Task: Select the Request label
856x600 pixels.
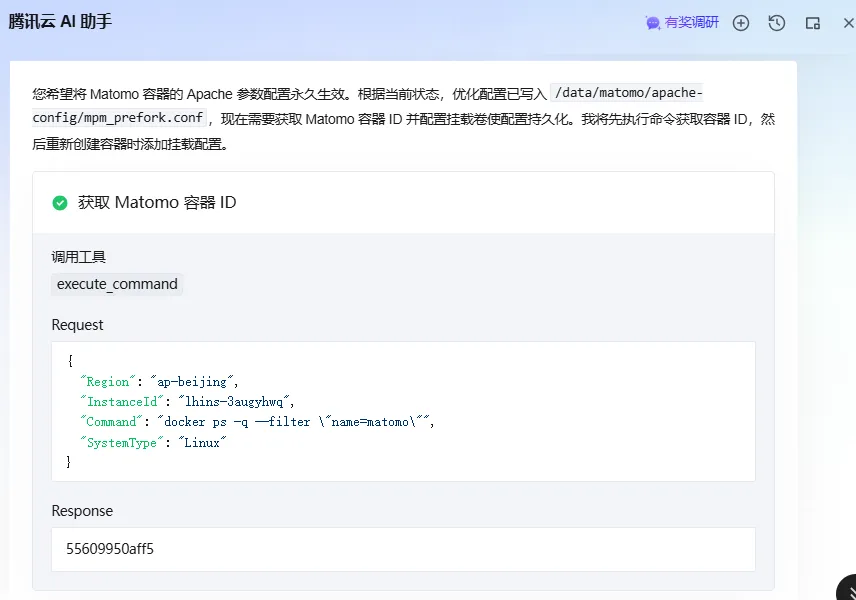Action: [77, 325]
